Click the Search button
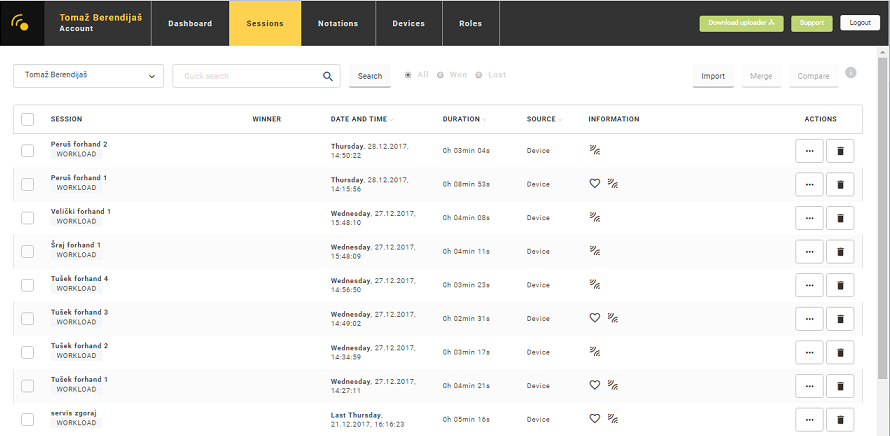The width and height of the screenshot is (890, 436). point(370,76)
